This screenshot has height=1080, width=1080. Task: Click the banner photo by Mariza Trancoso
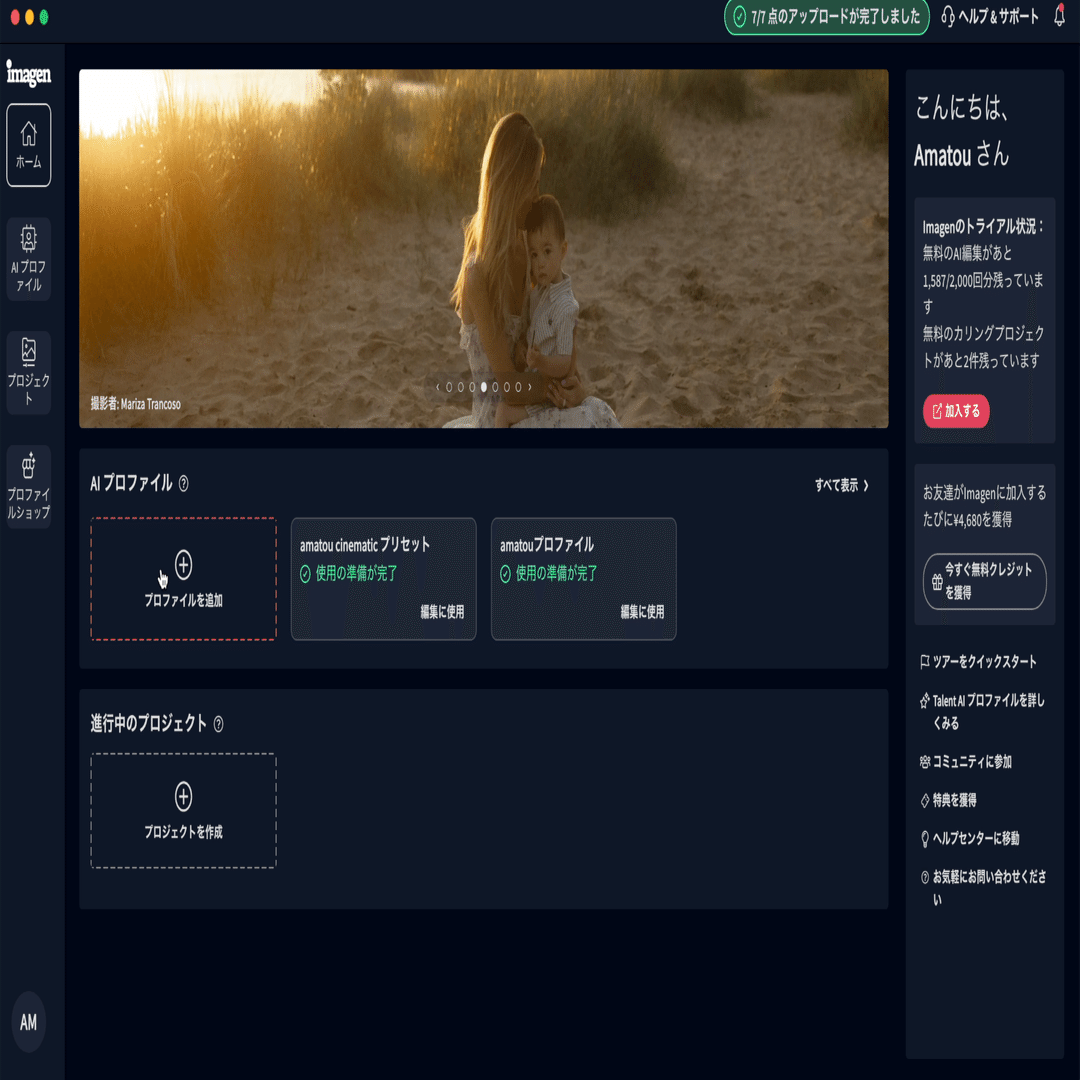[x=484, y=248]
